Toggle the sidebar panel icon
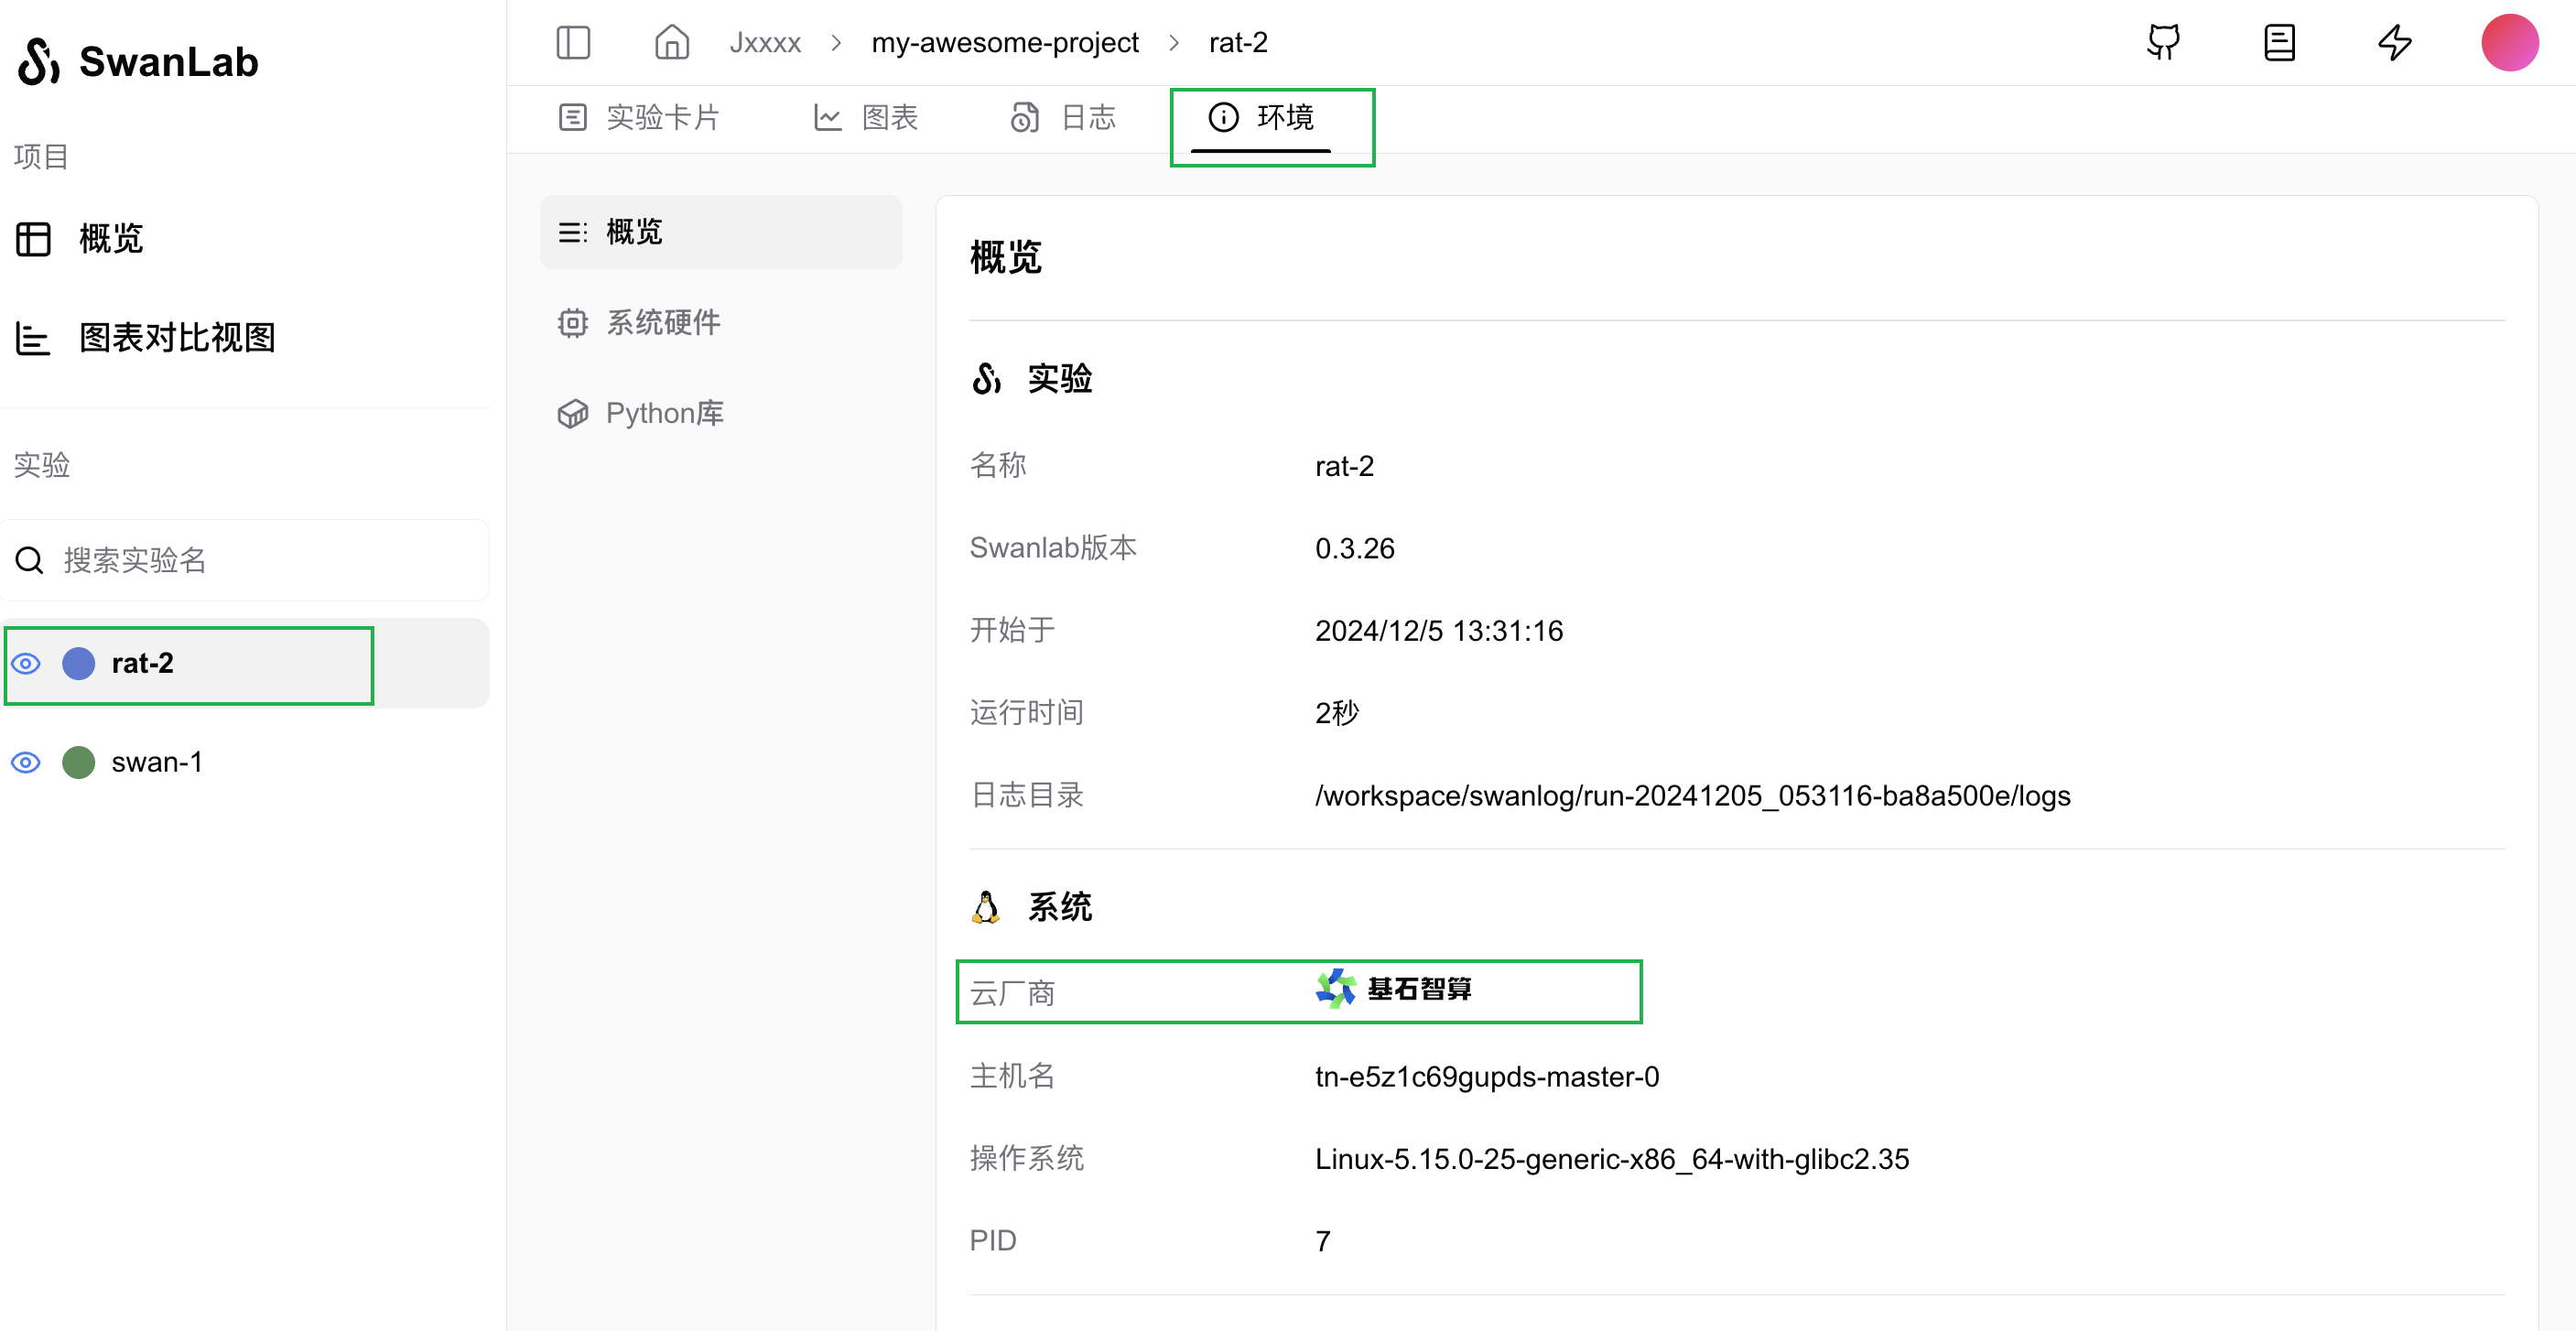 tap(573, 43)
